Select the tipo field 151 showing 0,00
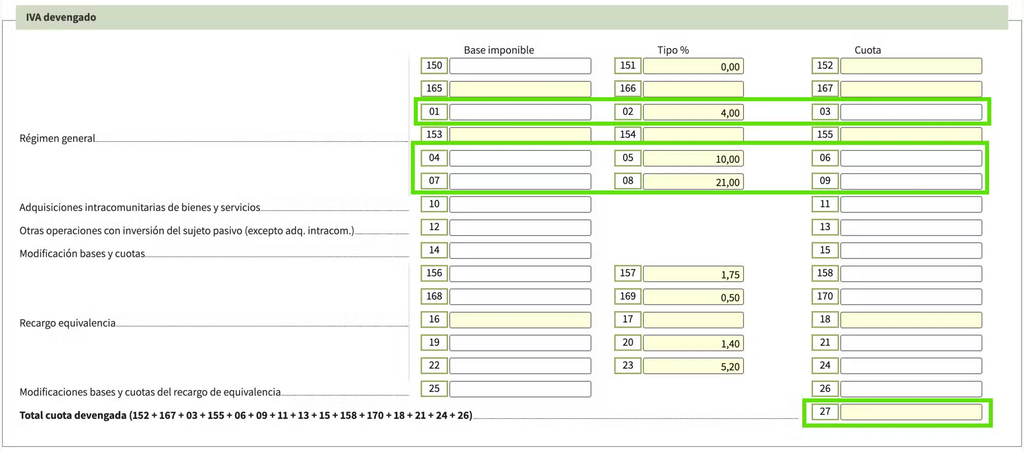Viewport: 1024px width, 452px height. 694,66
